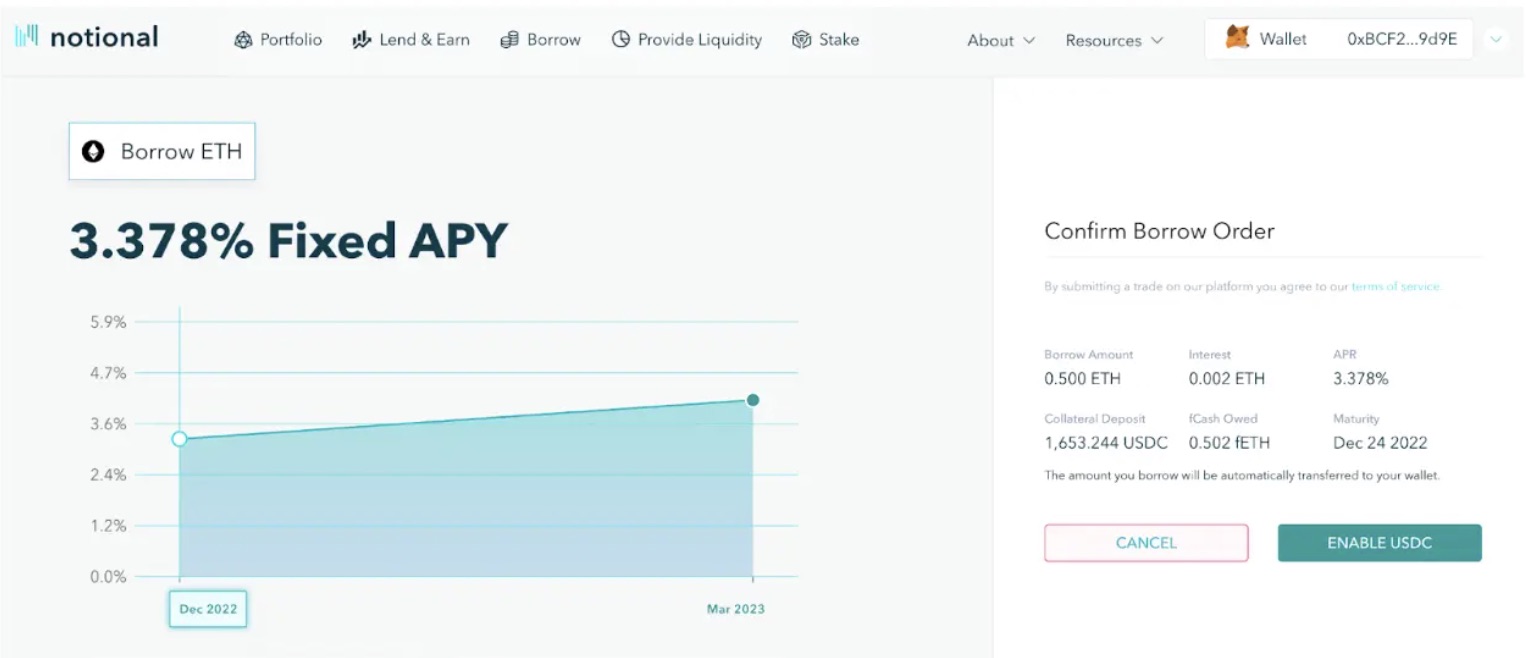Click the Lend & Earn chart icon
This screenshot has height=658, width=1526.
pos(361,40)
